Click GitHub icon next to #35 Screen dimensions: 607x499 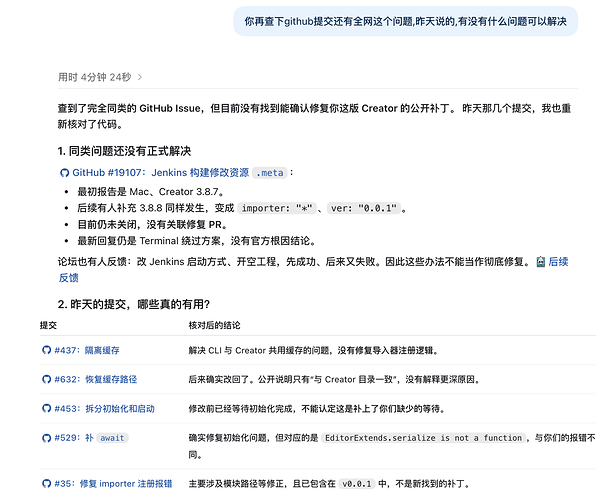click(46, 484)
